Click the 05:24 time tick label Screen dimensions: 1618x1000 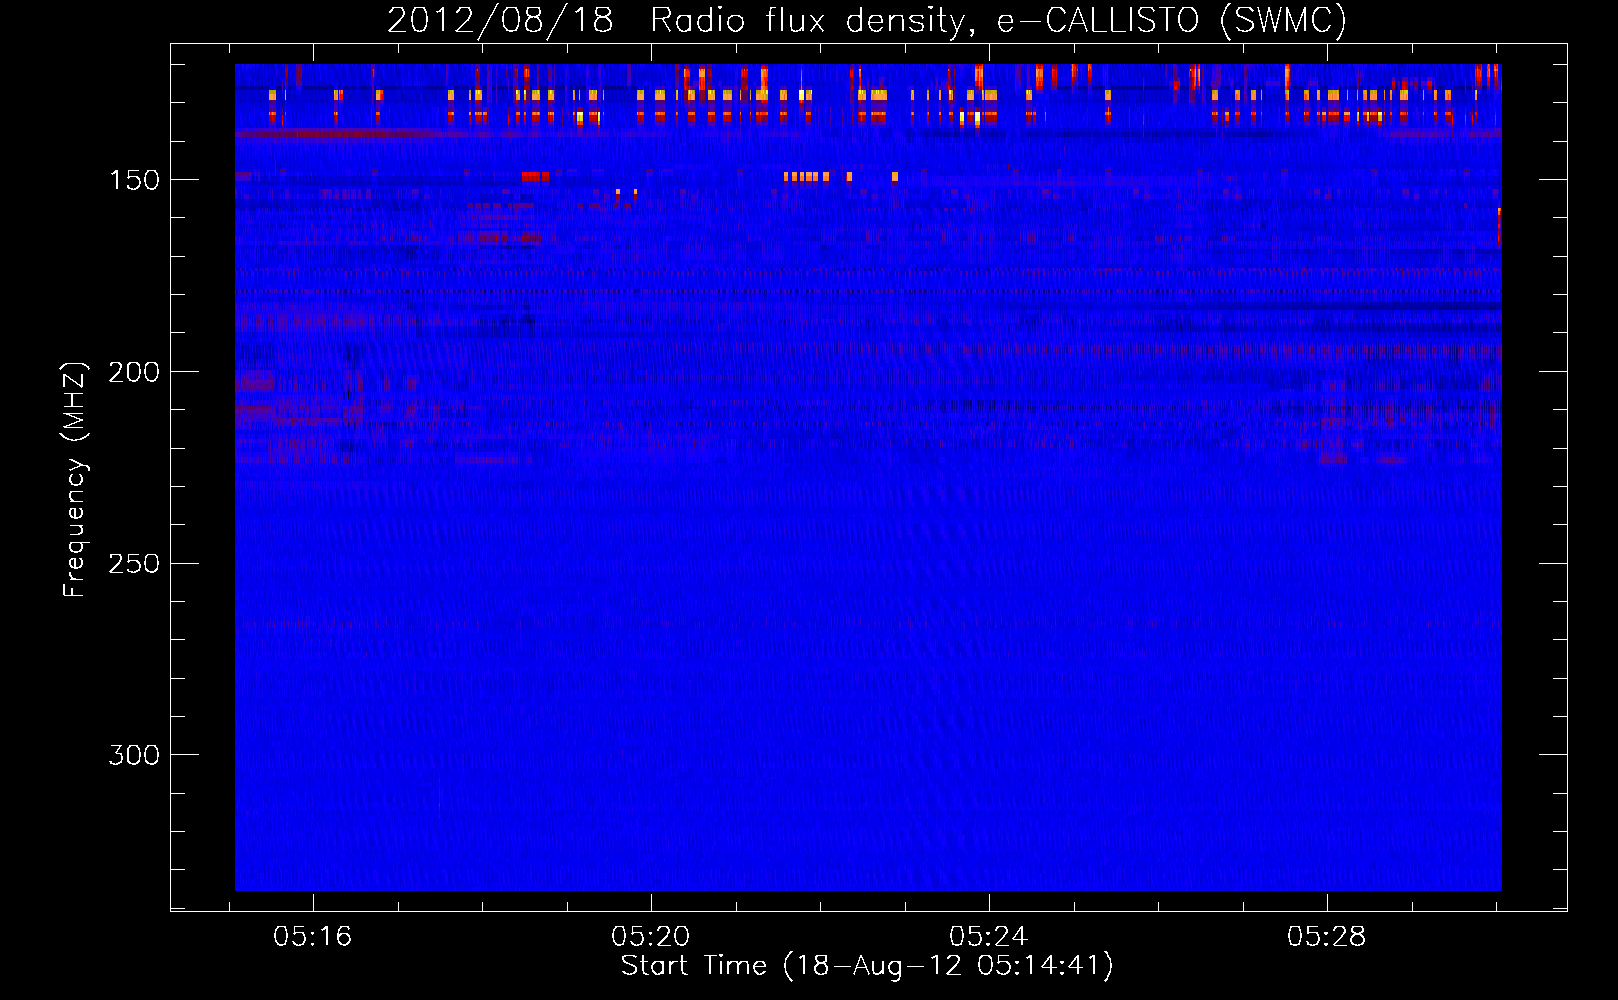[x=989, y=937]
